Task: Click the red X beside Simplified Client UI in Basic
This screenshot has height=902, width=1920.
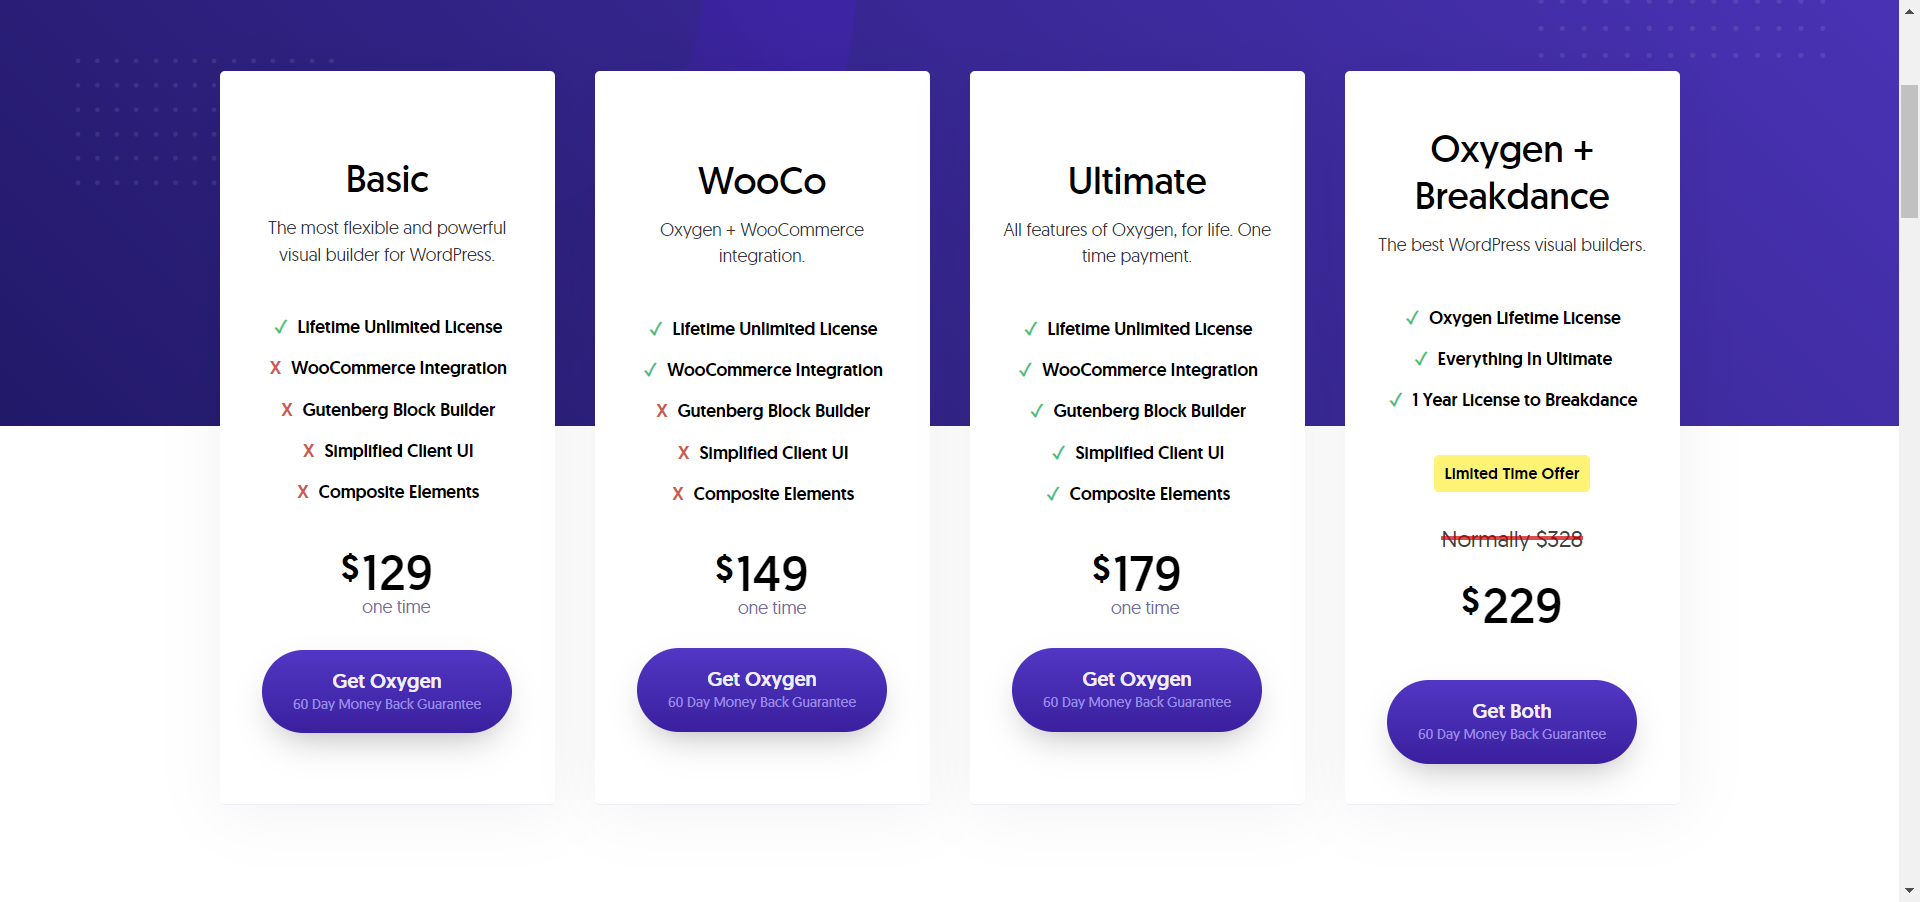Action: tap(308, 450)
